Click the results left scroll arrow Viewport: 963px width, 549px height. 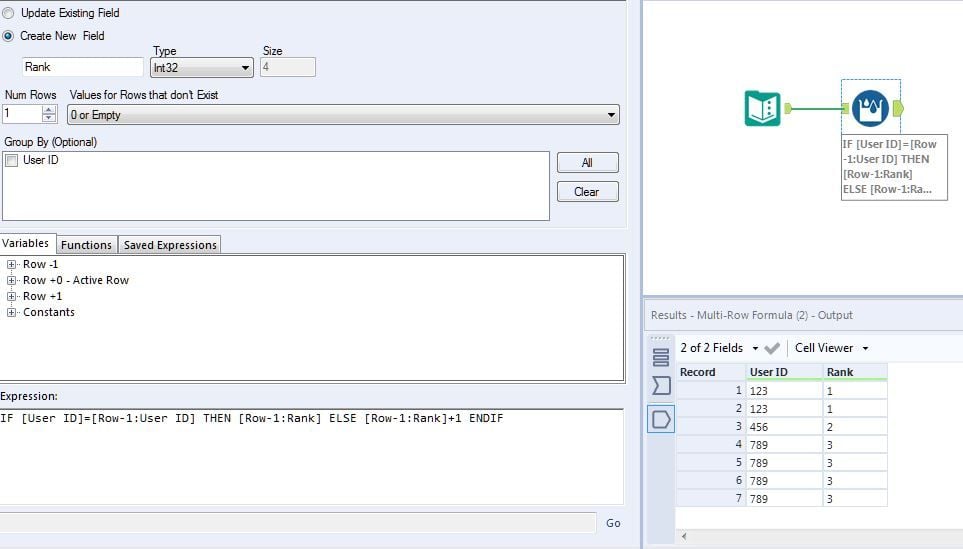[684, 537]
